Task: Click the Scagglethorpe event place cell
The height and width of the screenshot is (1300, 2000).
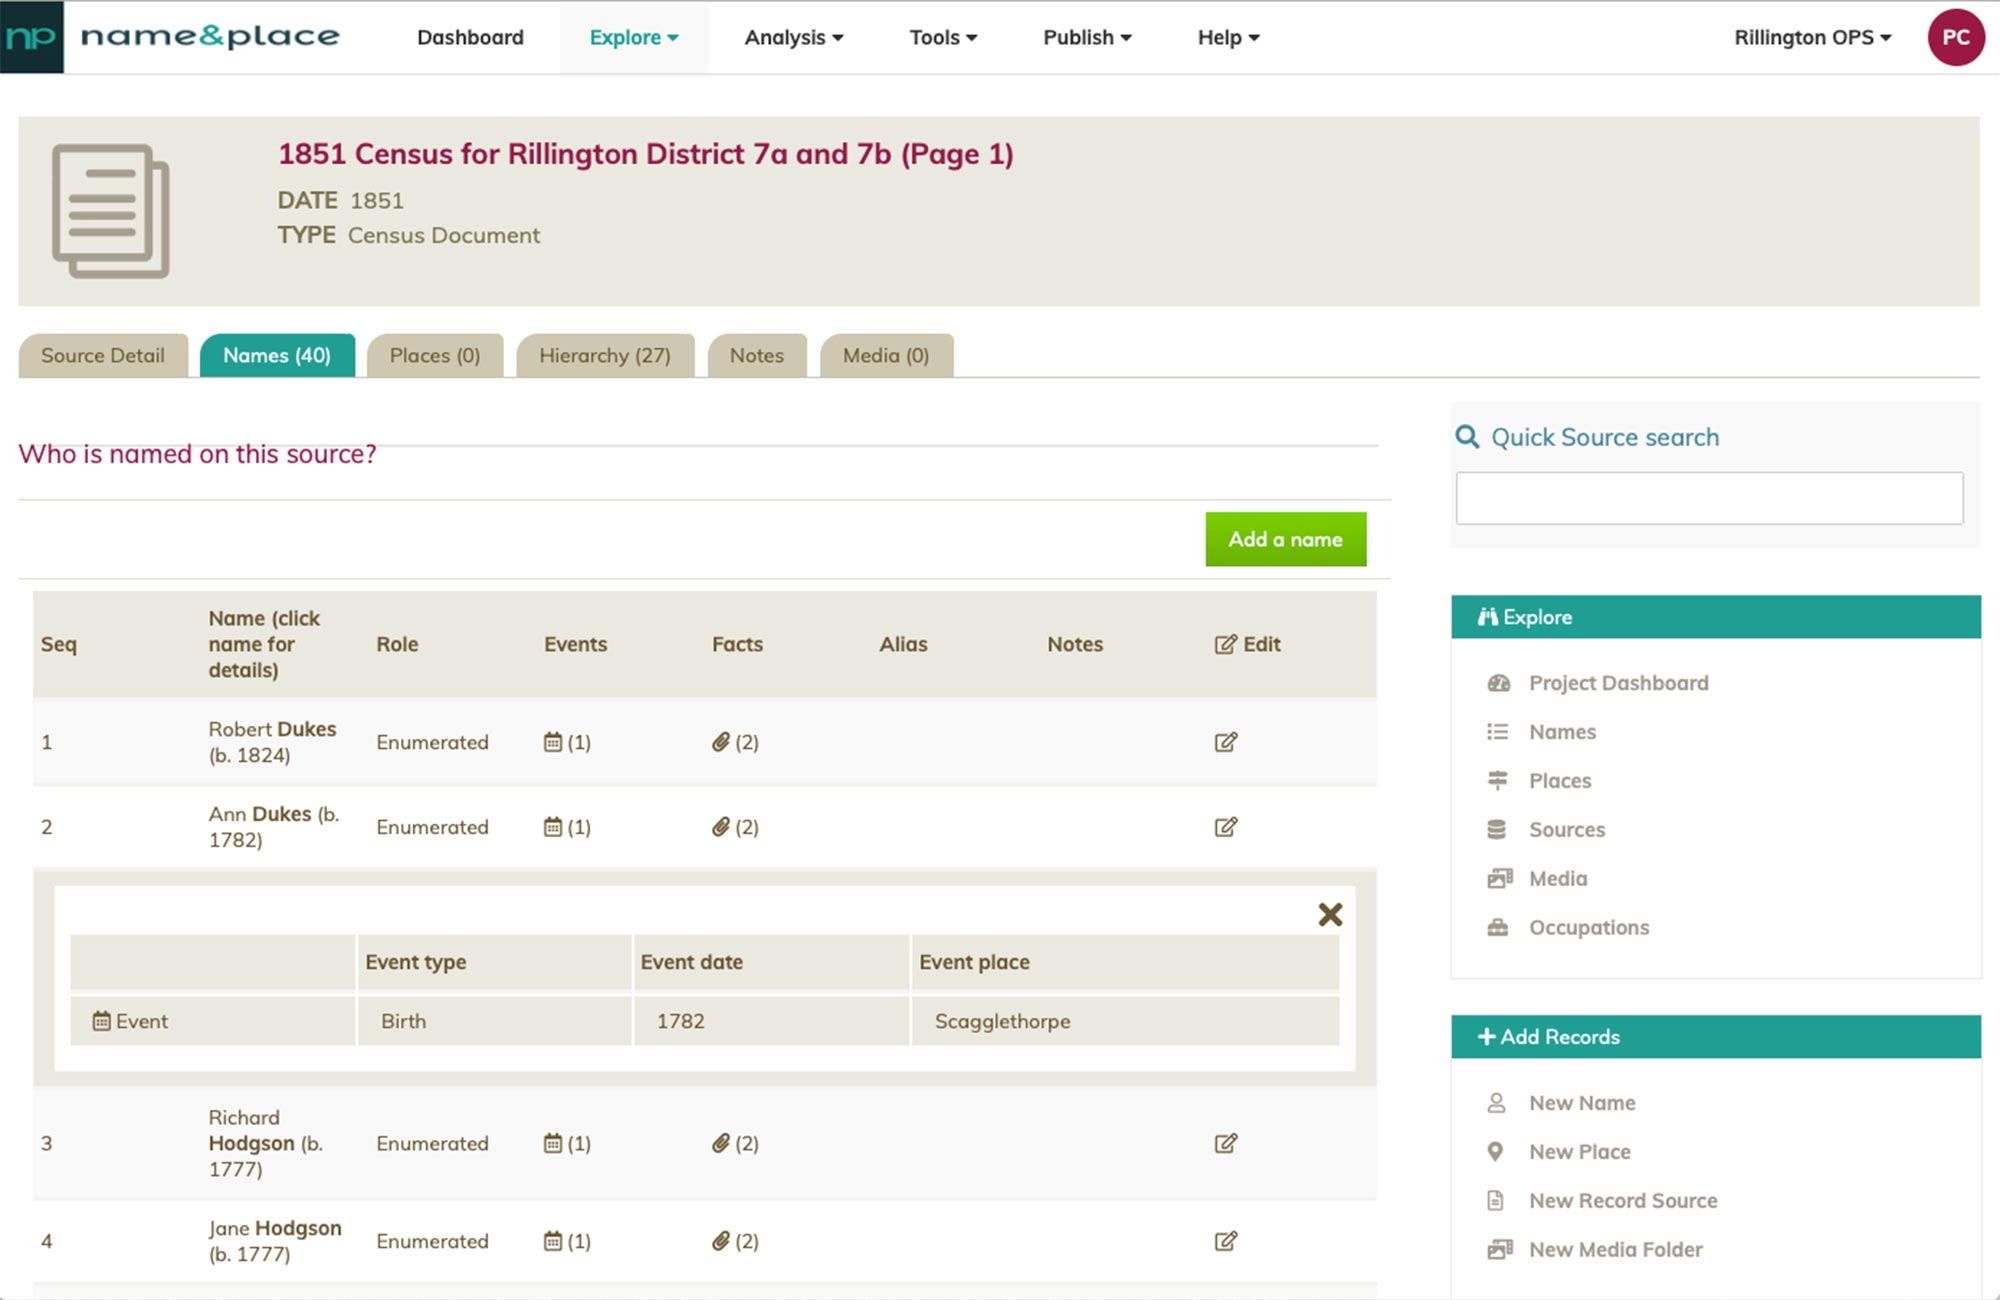Action: 1125,1021
